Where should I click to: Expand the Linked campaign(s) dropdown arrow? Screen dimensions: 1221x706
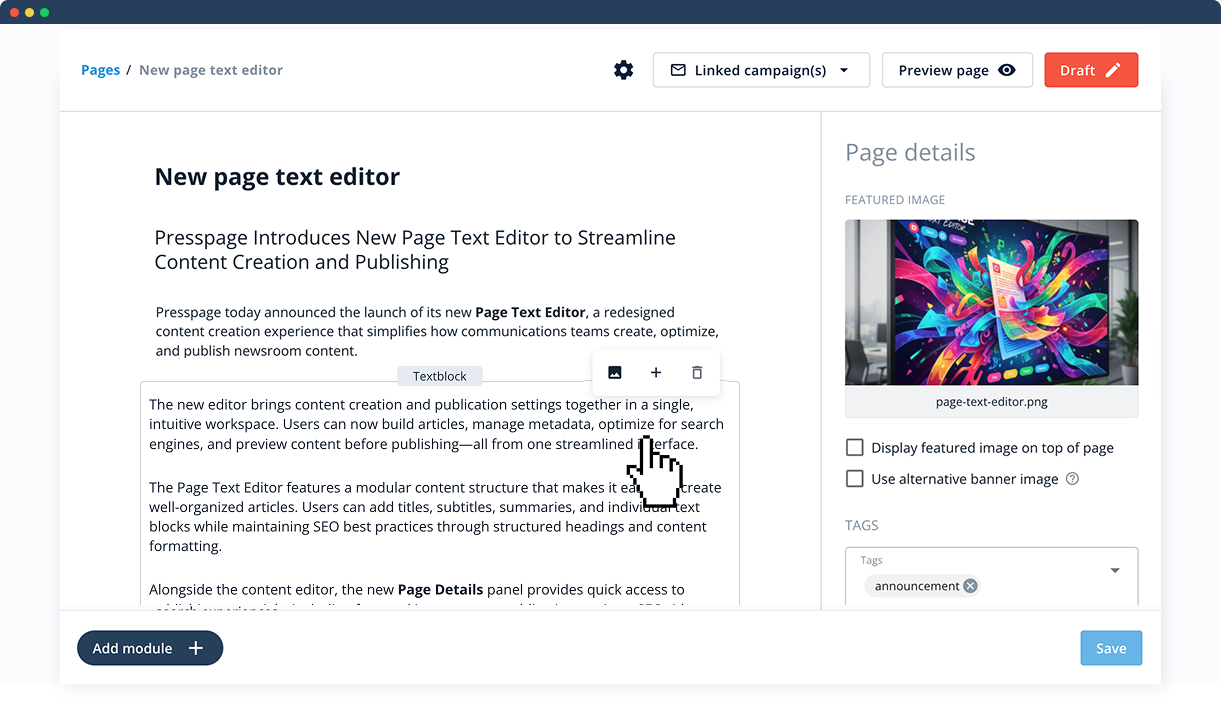[x=844, y=70]
